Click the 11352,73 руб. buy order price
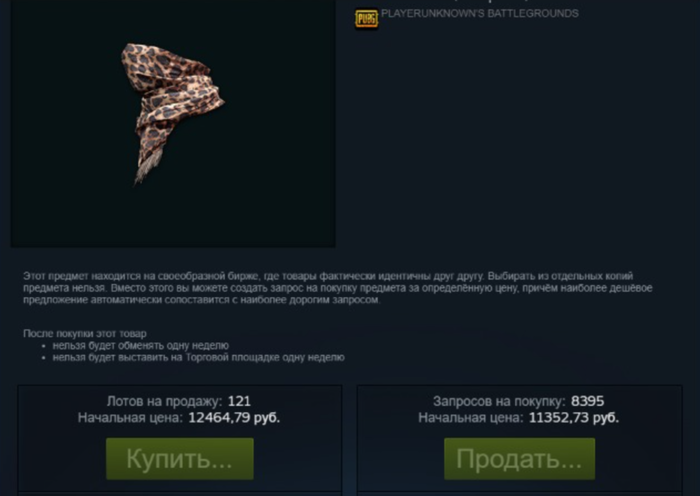The image size is (700, 496). point(574,418)
